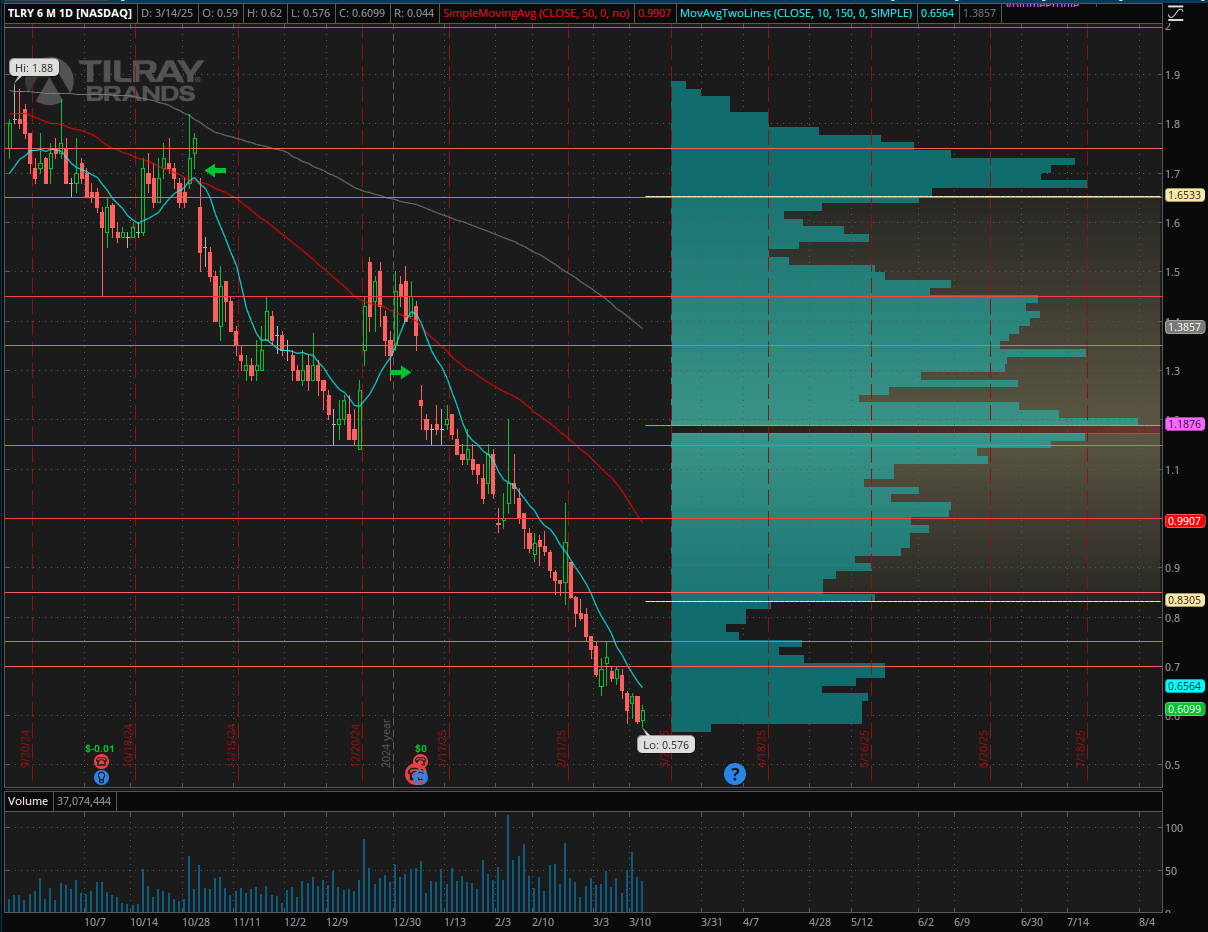Click the pink 1.1876 bubble on the price axis
The height and width of the screenshot is (932, 1208).
(x=1184, y=424)
